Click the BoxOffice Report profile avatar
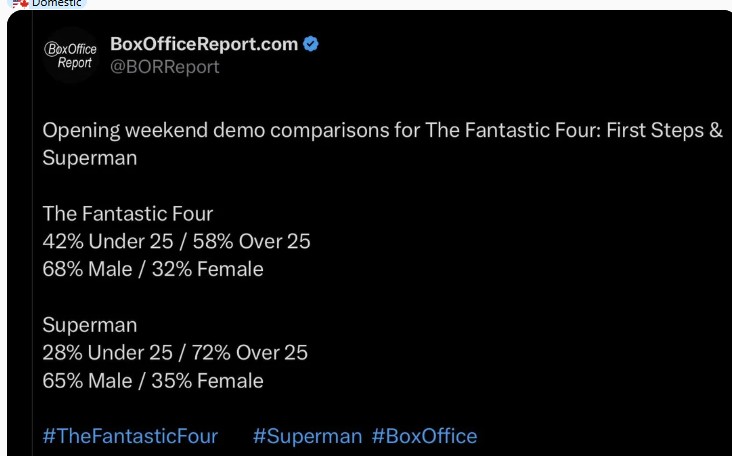The image size is (732, 456). (x=70, y=55)
